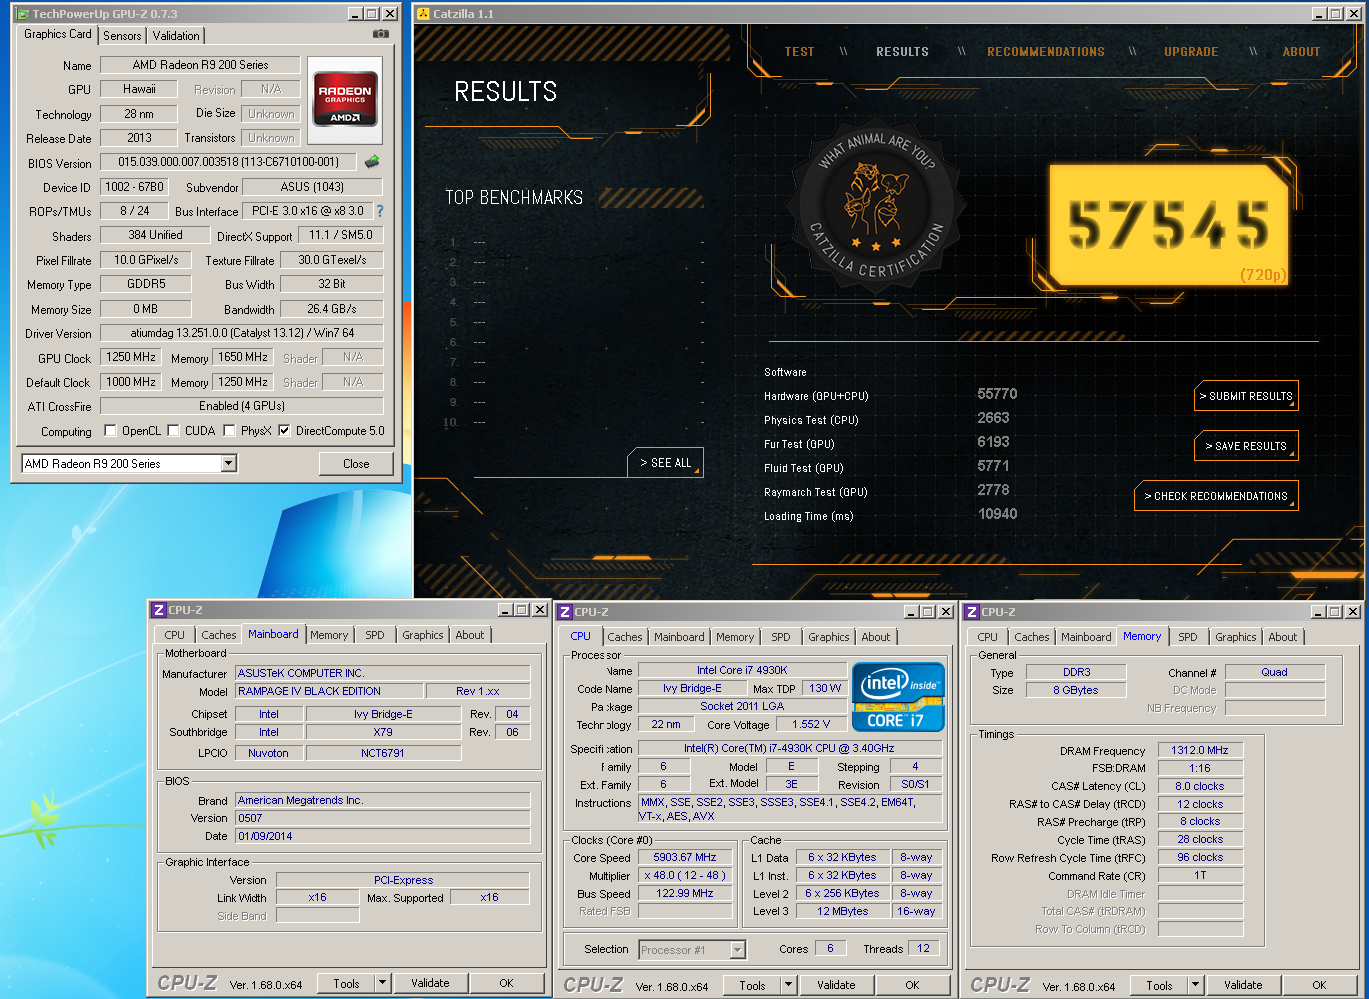Click the Multiplier x 48.0 value
The image size is (1369, 999).
[x=685, y=875]
